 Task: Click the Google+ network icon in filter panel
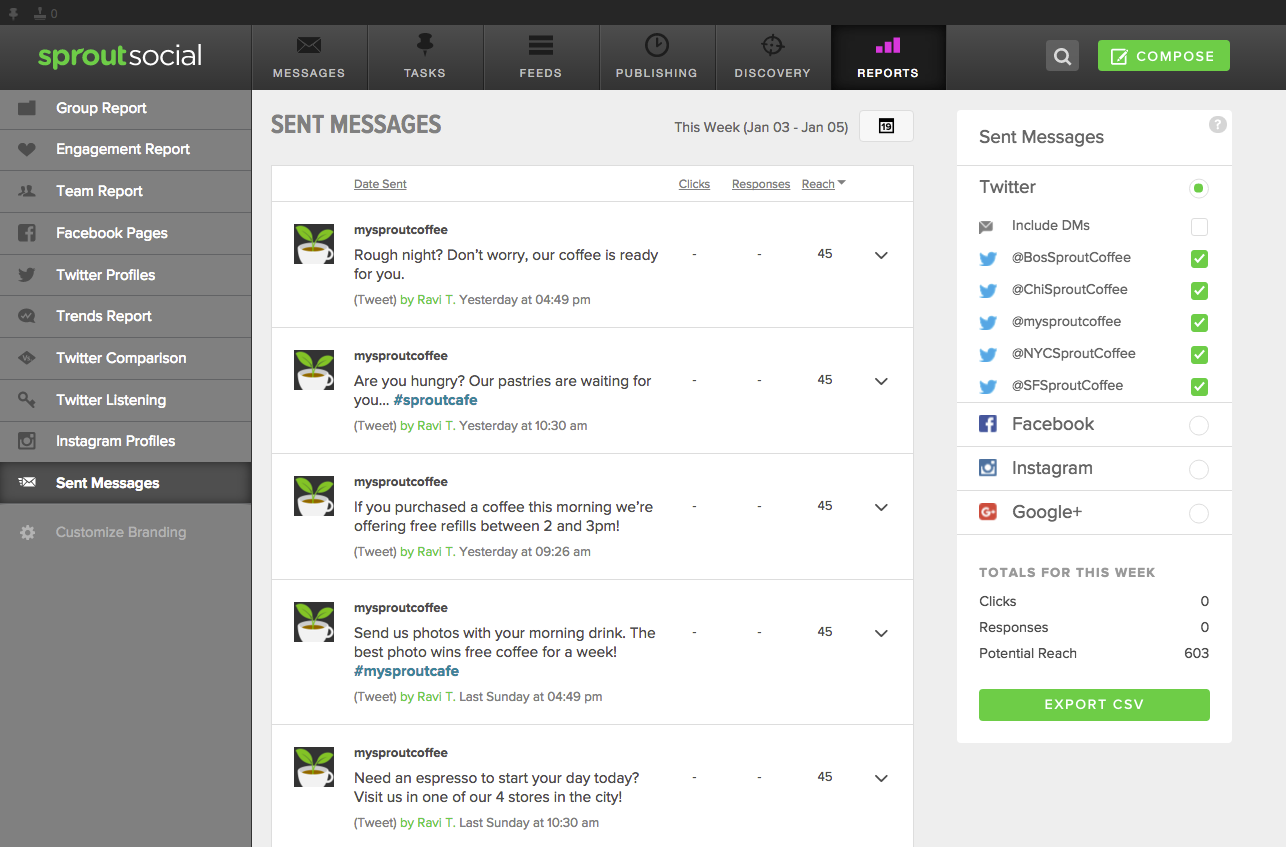[988, 512]
